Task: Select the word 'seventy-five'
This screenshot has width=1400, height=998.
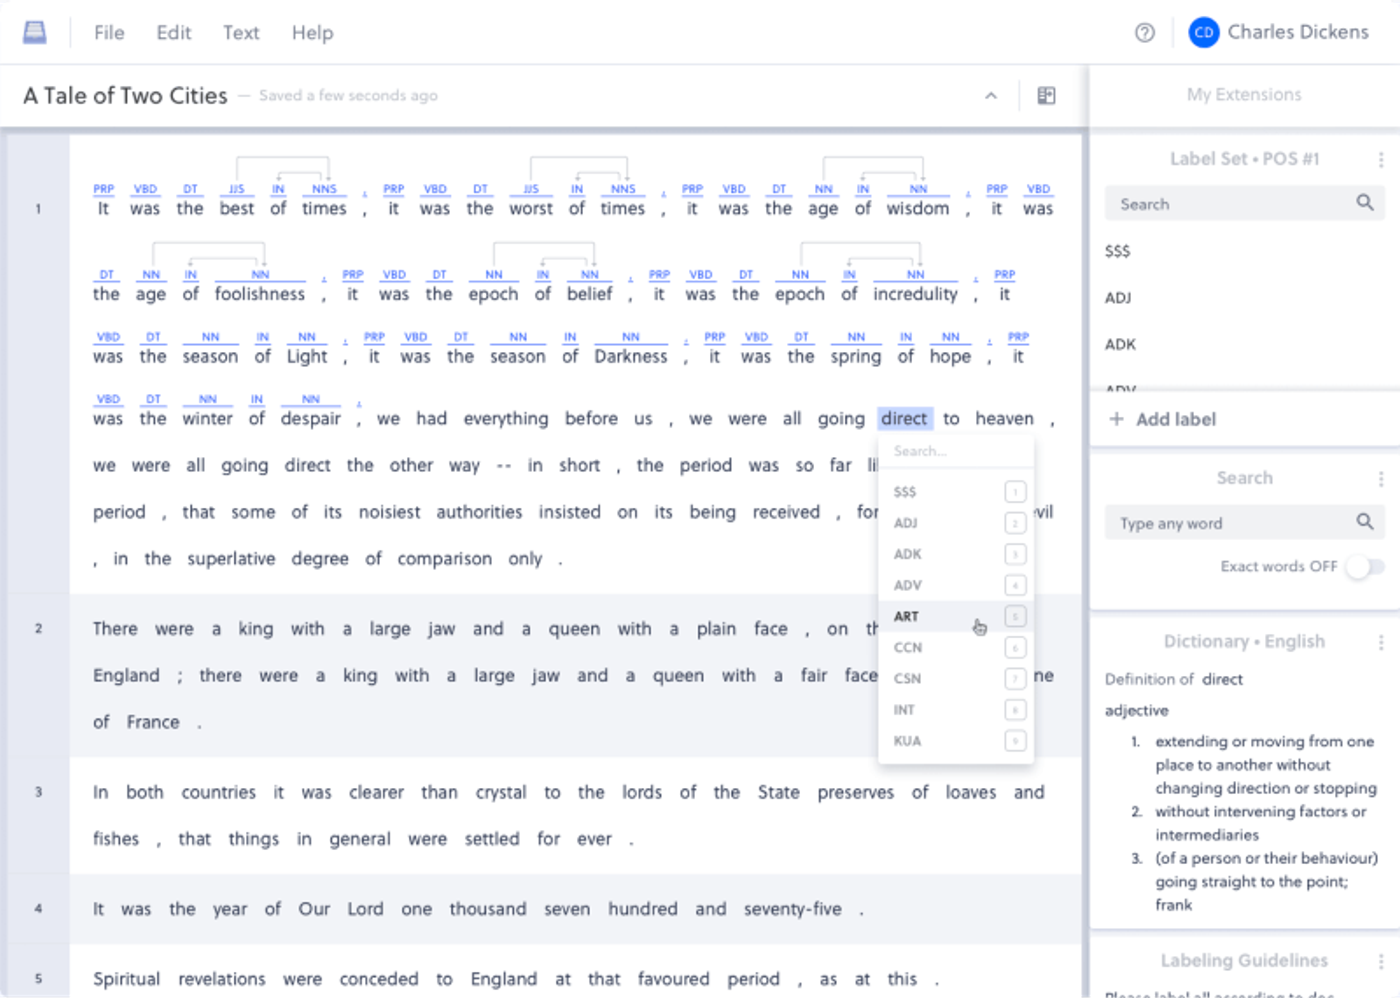Action: click(792, 910)
